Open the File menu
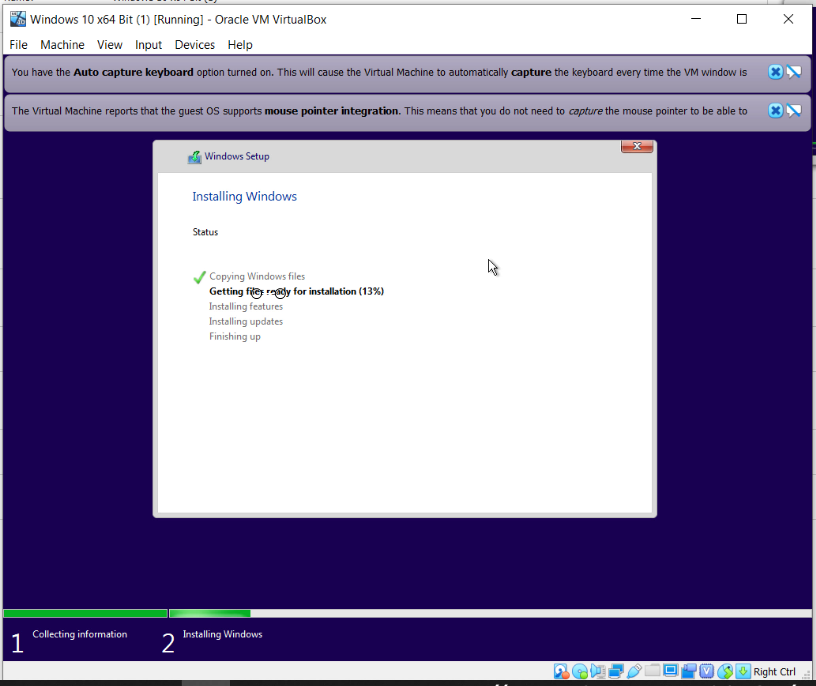Image resolution: width=816 pixels, height=686 pixels. point(18,45)
